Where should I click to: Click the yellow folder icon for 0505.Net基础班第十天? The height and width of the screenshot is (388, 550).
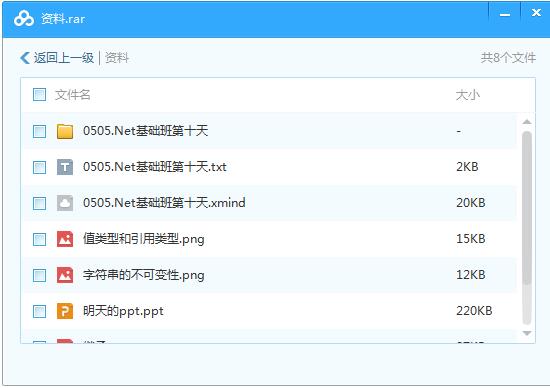65,132
